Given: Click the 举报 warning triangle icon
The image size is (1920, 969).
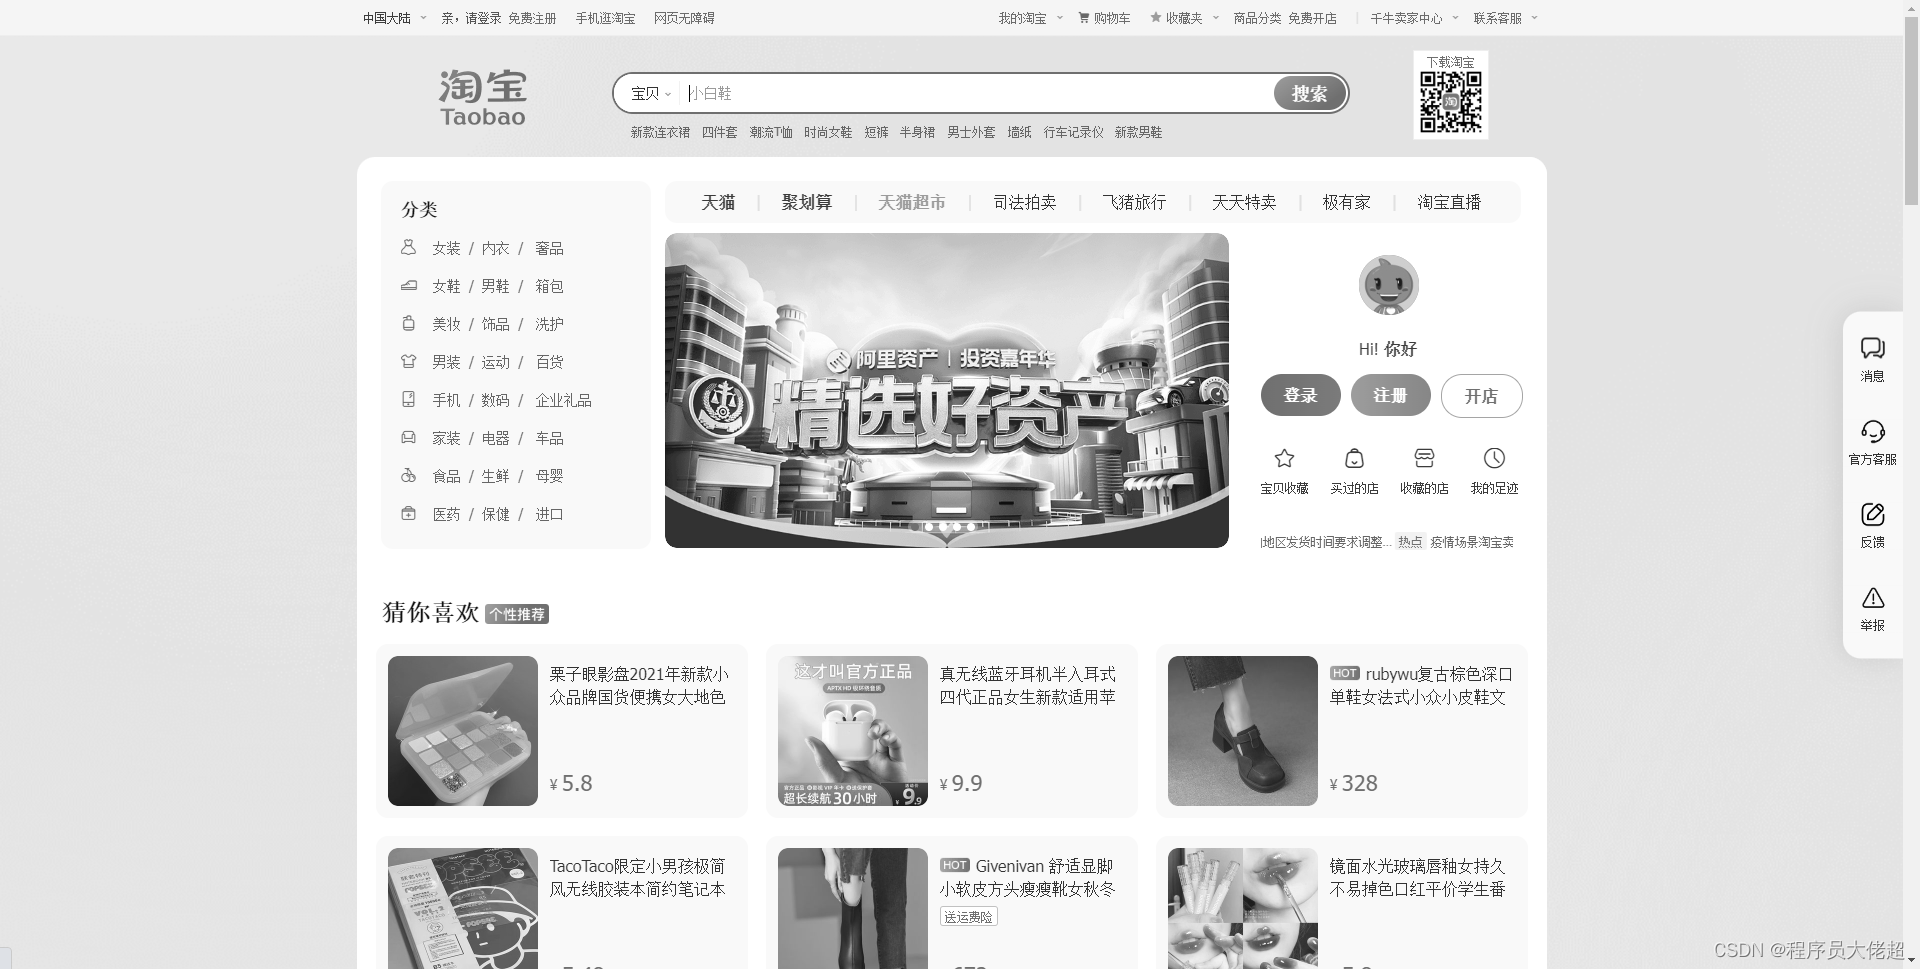Looking at the screenshot, I should click(1872, 598).
